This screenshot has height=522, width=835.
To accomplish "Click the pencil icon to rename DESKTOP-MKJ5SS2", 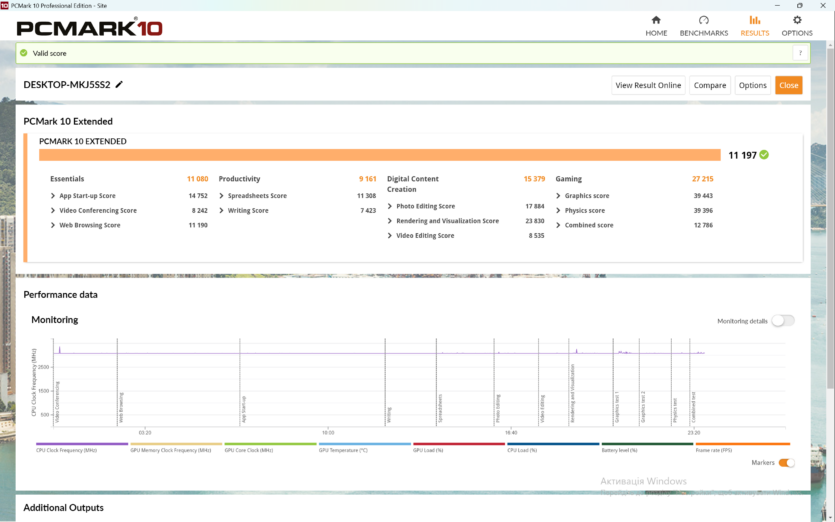I will 119,84.
